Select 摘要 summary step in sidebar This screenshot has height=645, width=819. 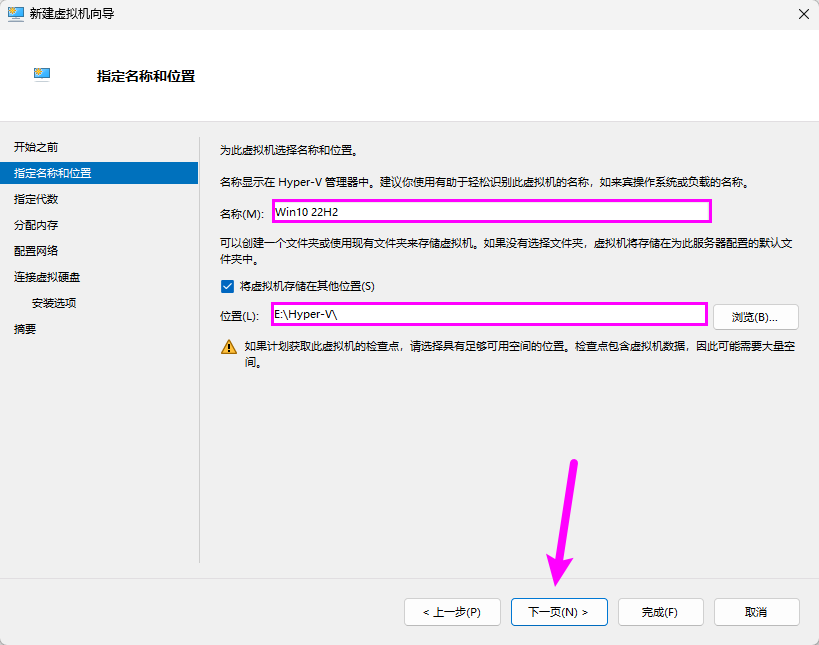click(25, 329)
